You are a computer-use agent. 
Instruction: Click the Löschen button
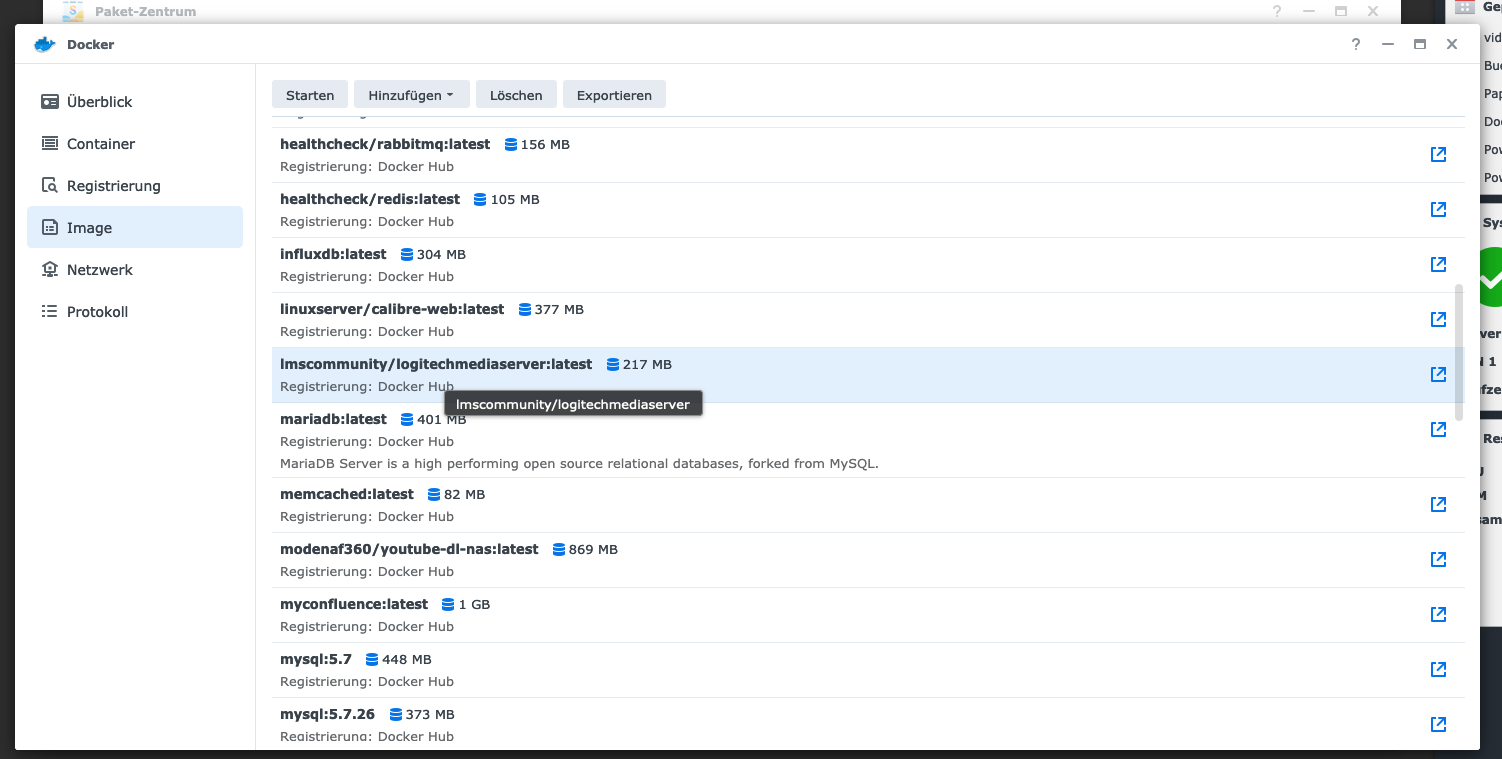coord(516,95)
